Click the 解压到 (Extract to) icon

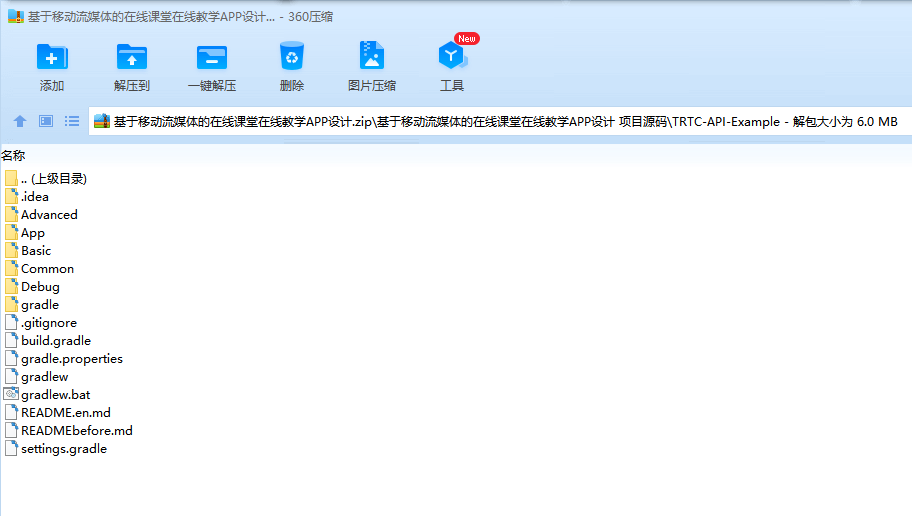[x=131, y=57]
